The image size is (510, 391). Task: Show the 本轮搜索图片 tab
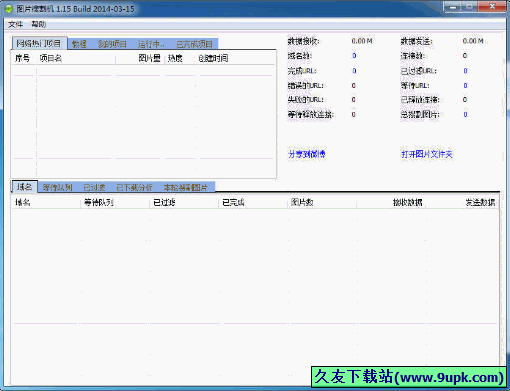point(186,187)
